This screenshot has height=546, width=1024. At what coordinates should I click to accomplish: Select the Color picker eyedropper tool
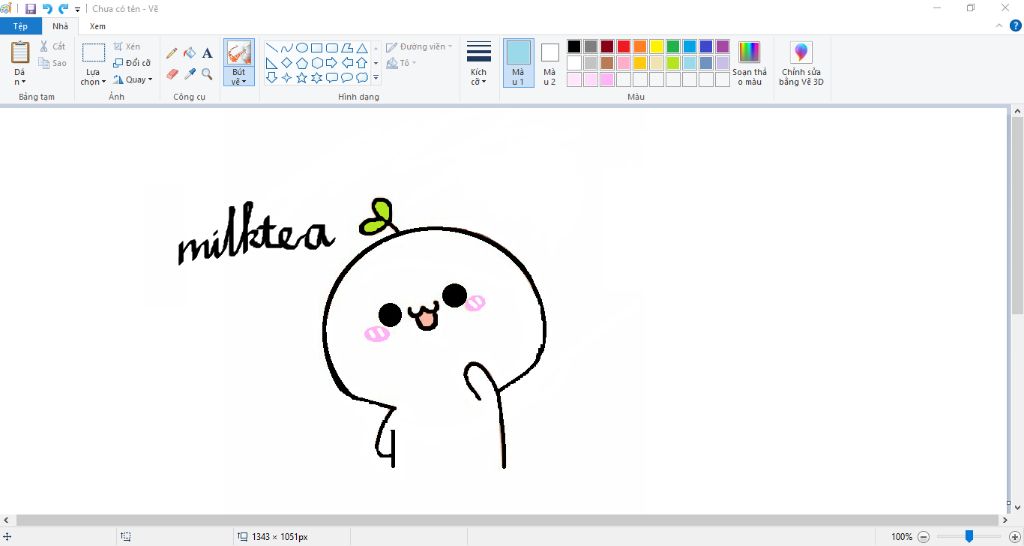[189, 74]
